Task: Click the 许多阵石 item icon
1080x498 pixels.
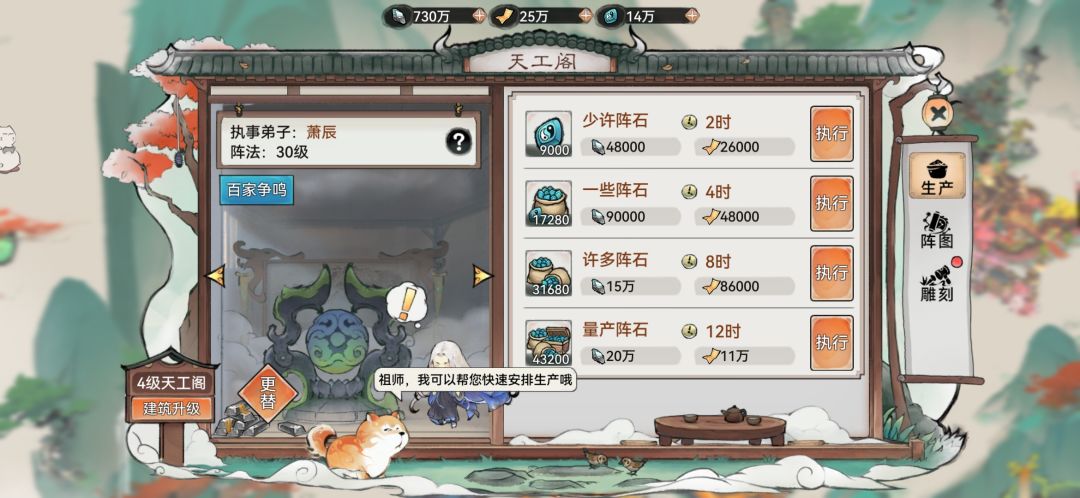Action: (x=548, y=273)
